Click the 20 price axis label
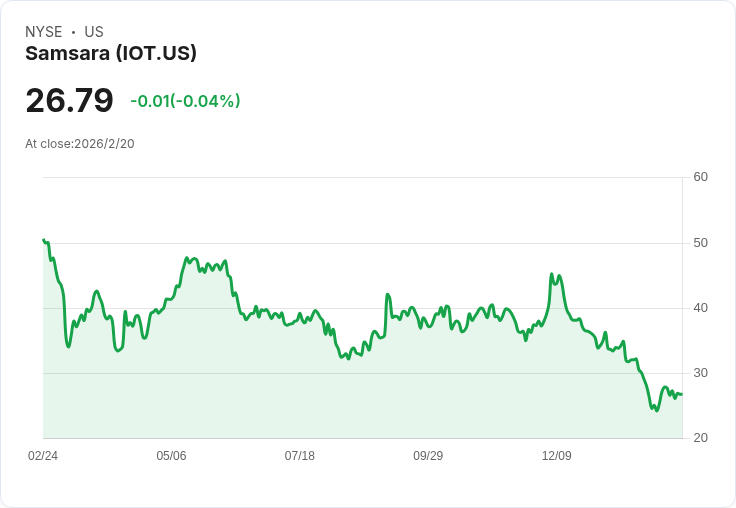 pyautogui.click(x=700, y=438)
